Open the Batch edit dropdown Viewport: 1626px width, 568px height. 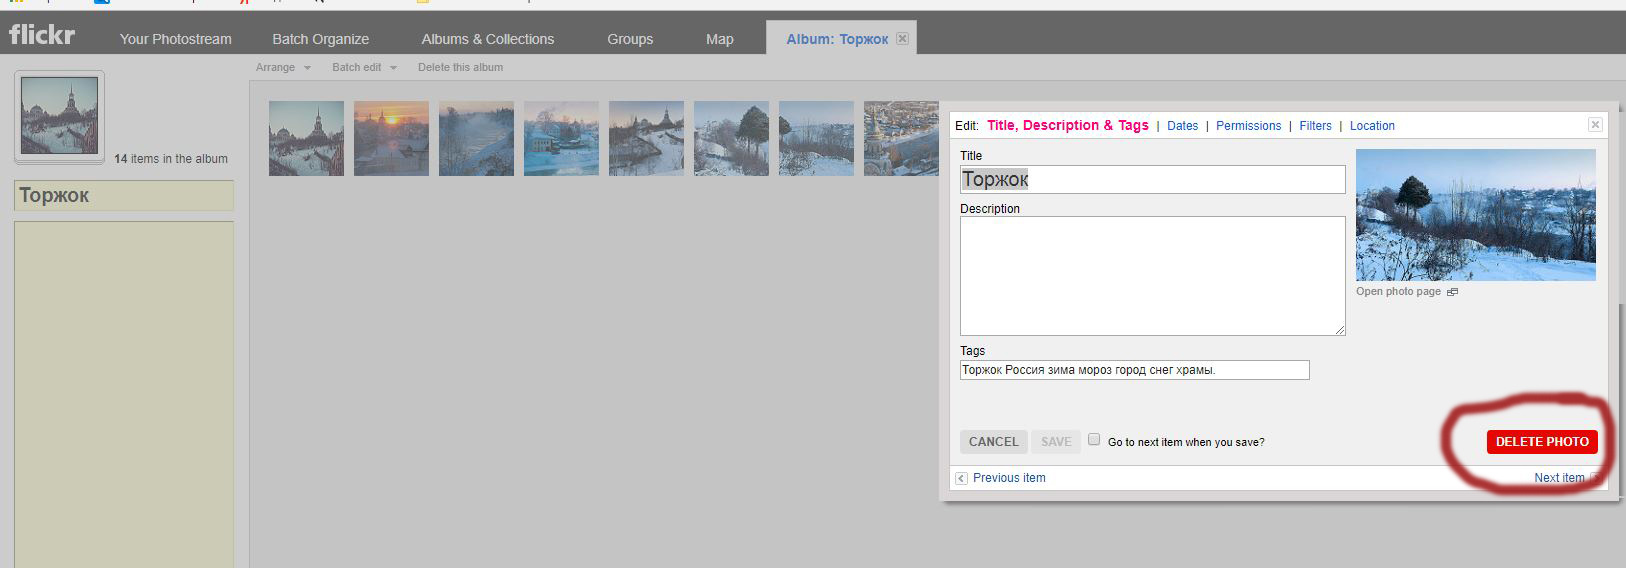point(364,67)
